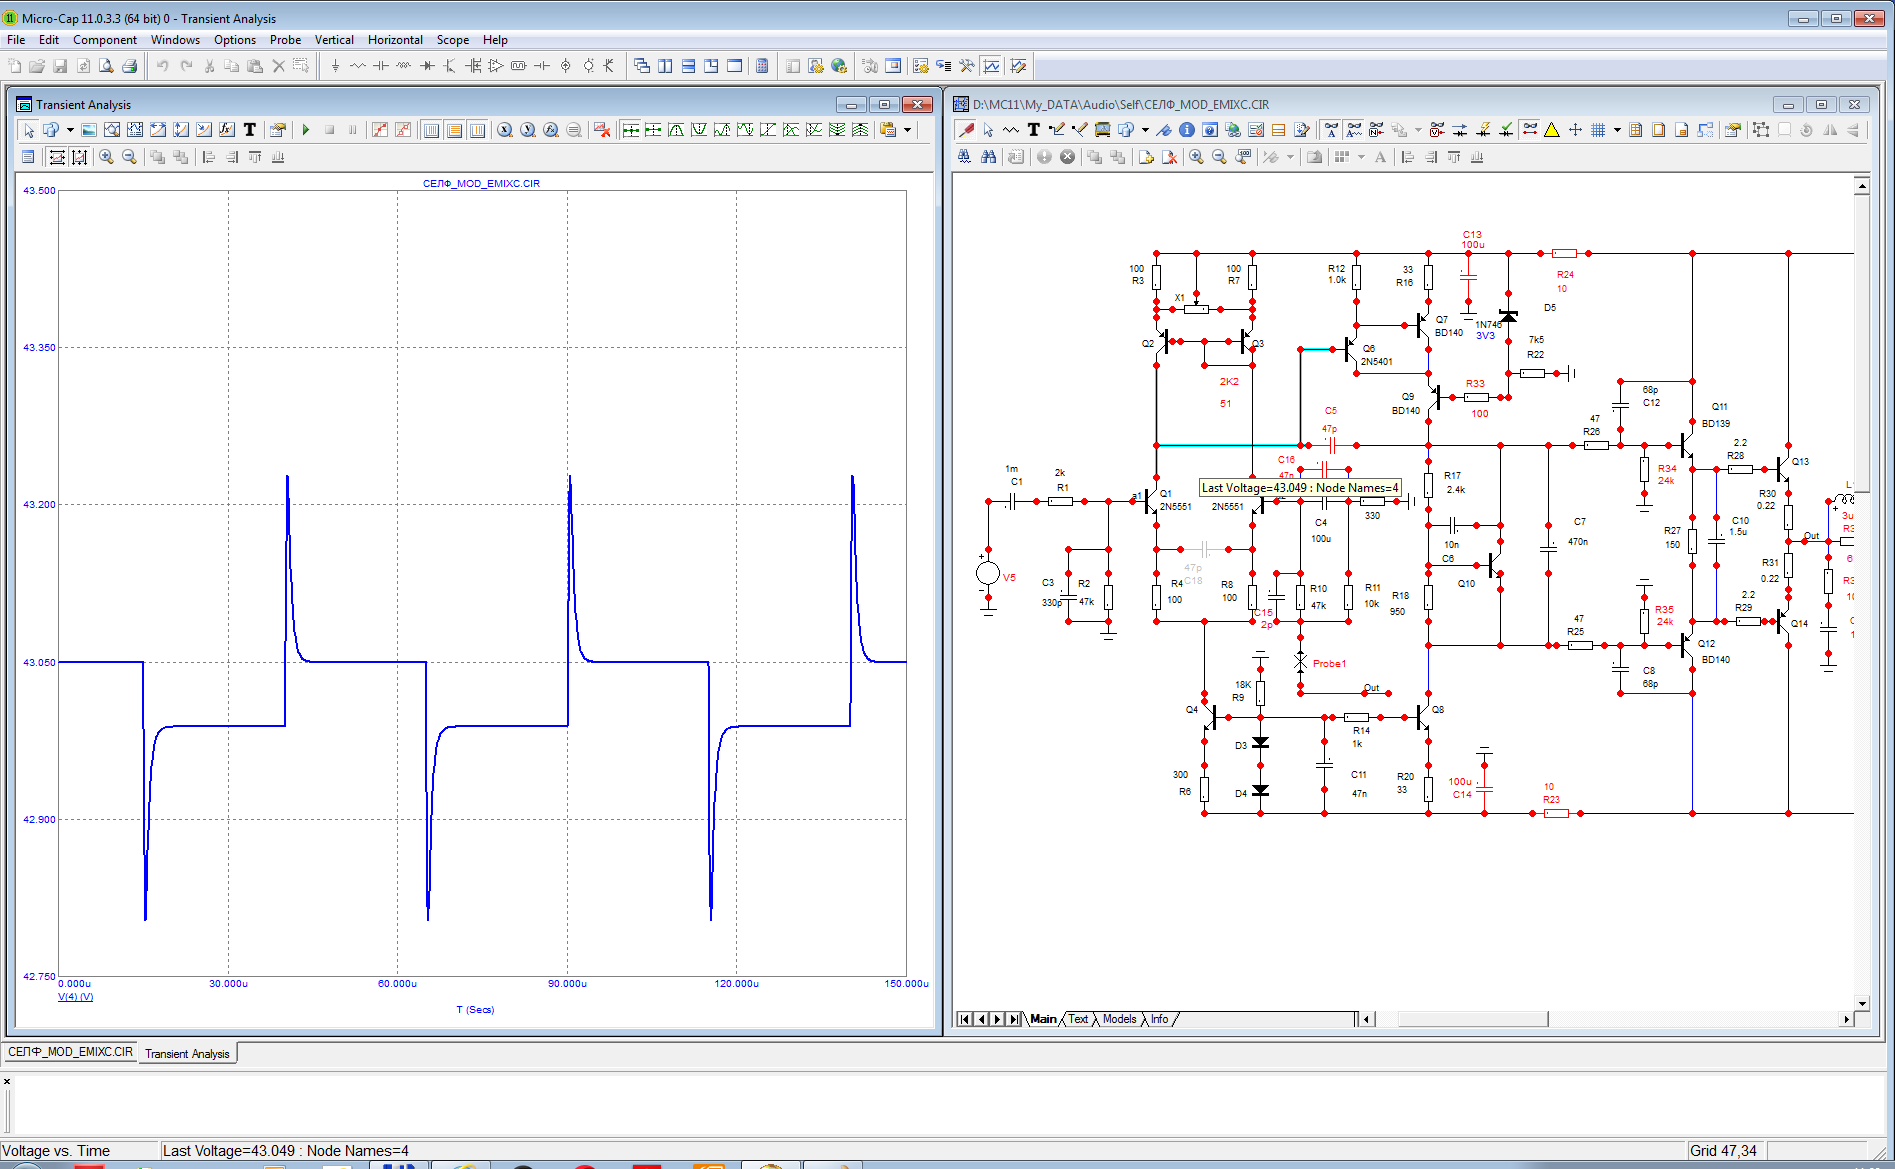The image size is (1895, 1169).
Task: Click the green Run analysis play button
Action: pyautogui.click(x=306, y=130)
